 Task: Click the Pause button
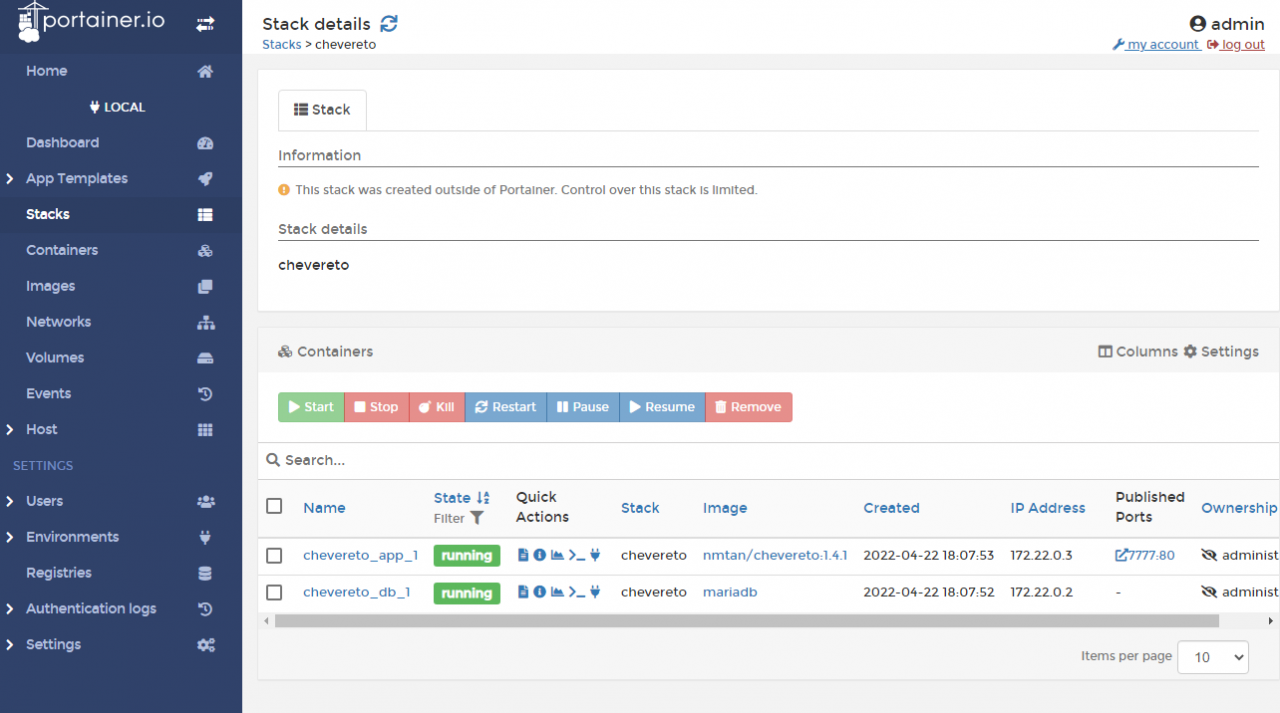583,407
